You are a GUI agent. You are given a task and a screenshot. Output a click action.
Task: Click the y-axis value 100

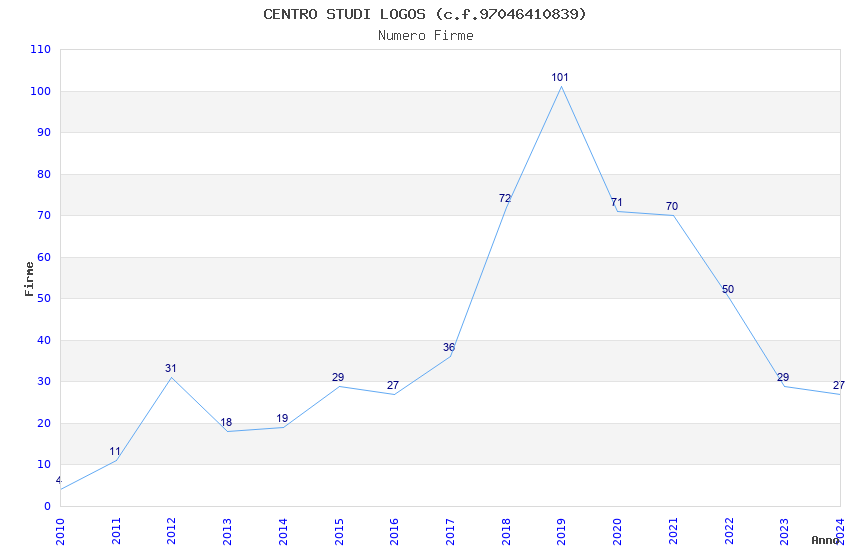click(41, 91)
